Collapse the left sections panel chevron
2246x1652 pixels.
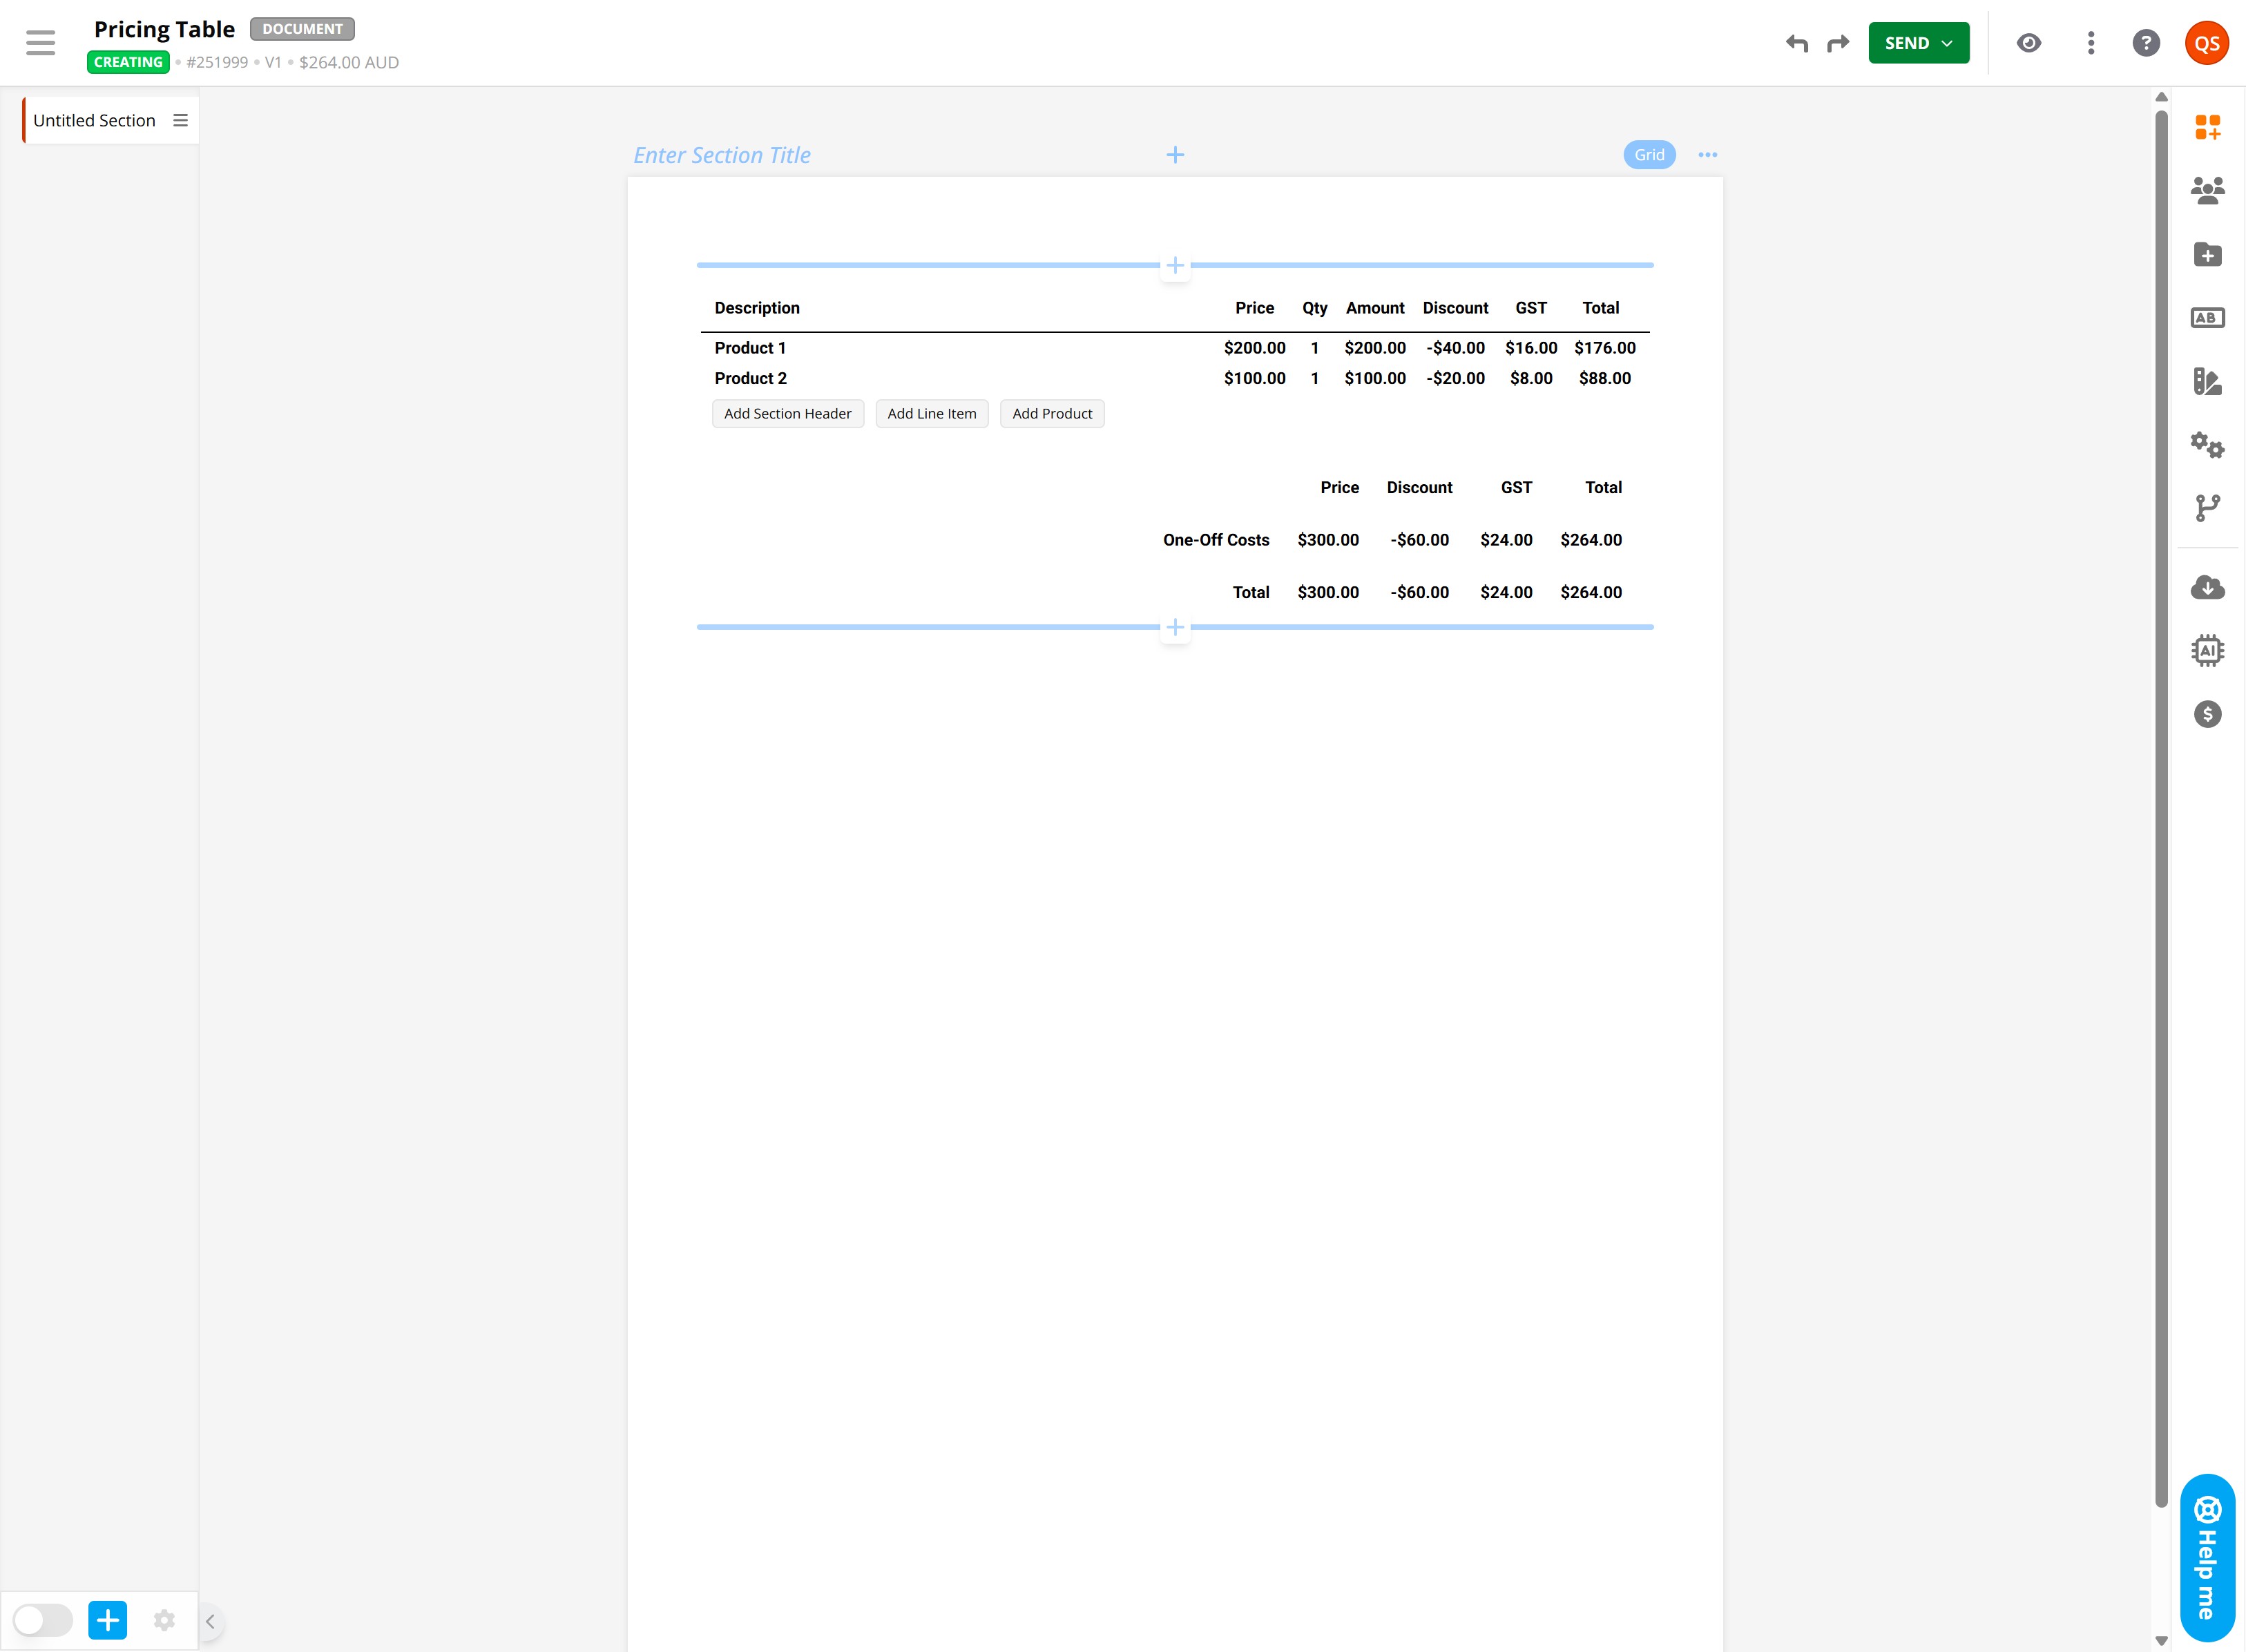(210, 1622)
